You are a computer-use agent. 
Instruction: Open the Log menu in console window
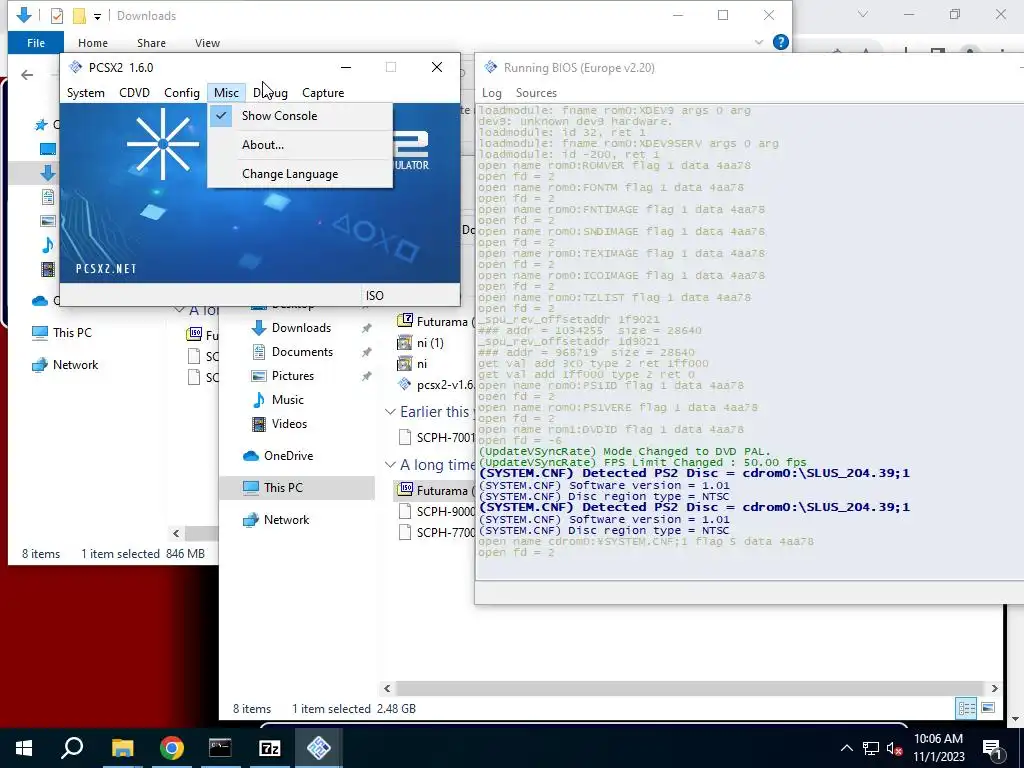492,93
